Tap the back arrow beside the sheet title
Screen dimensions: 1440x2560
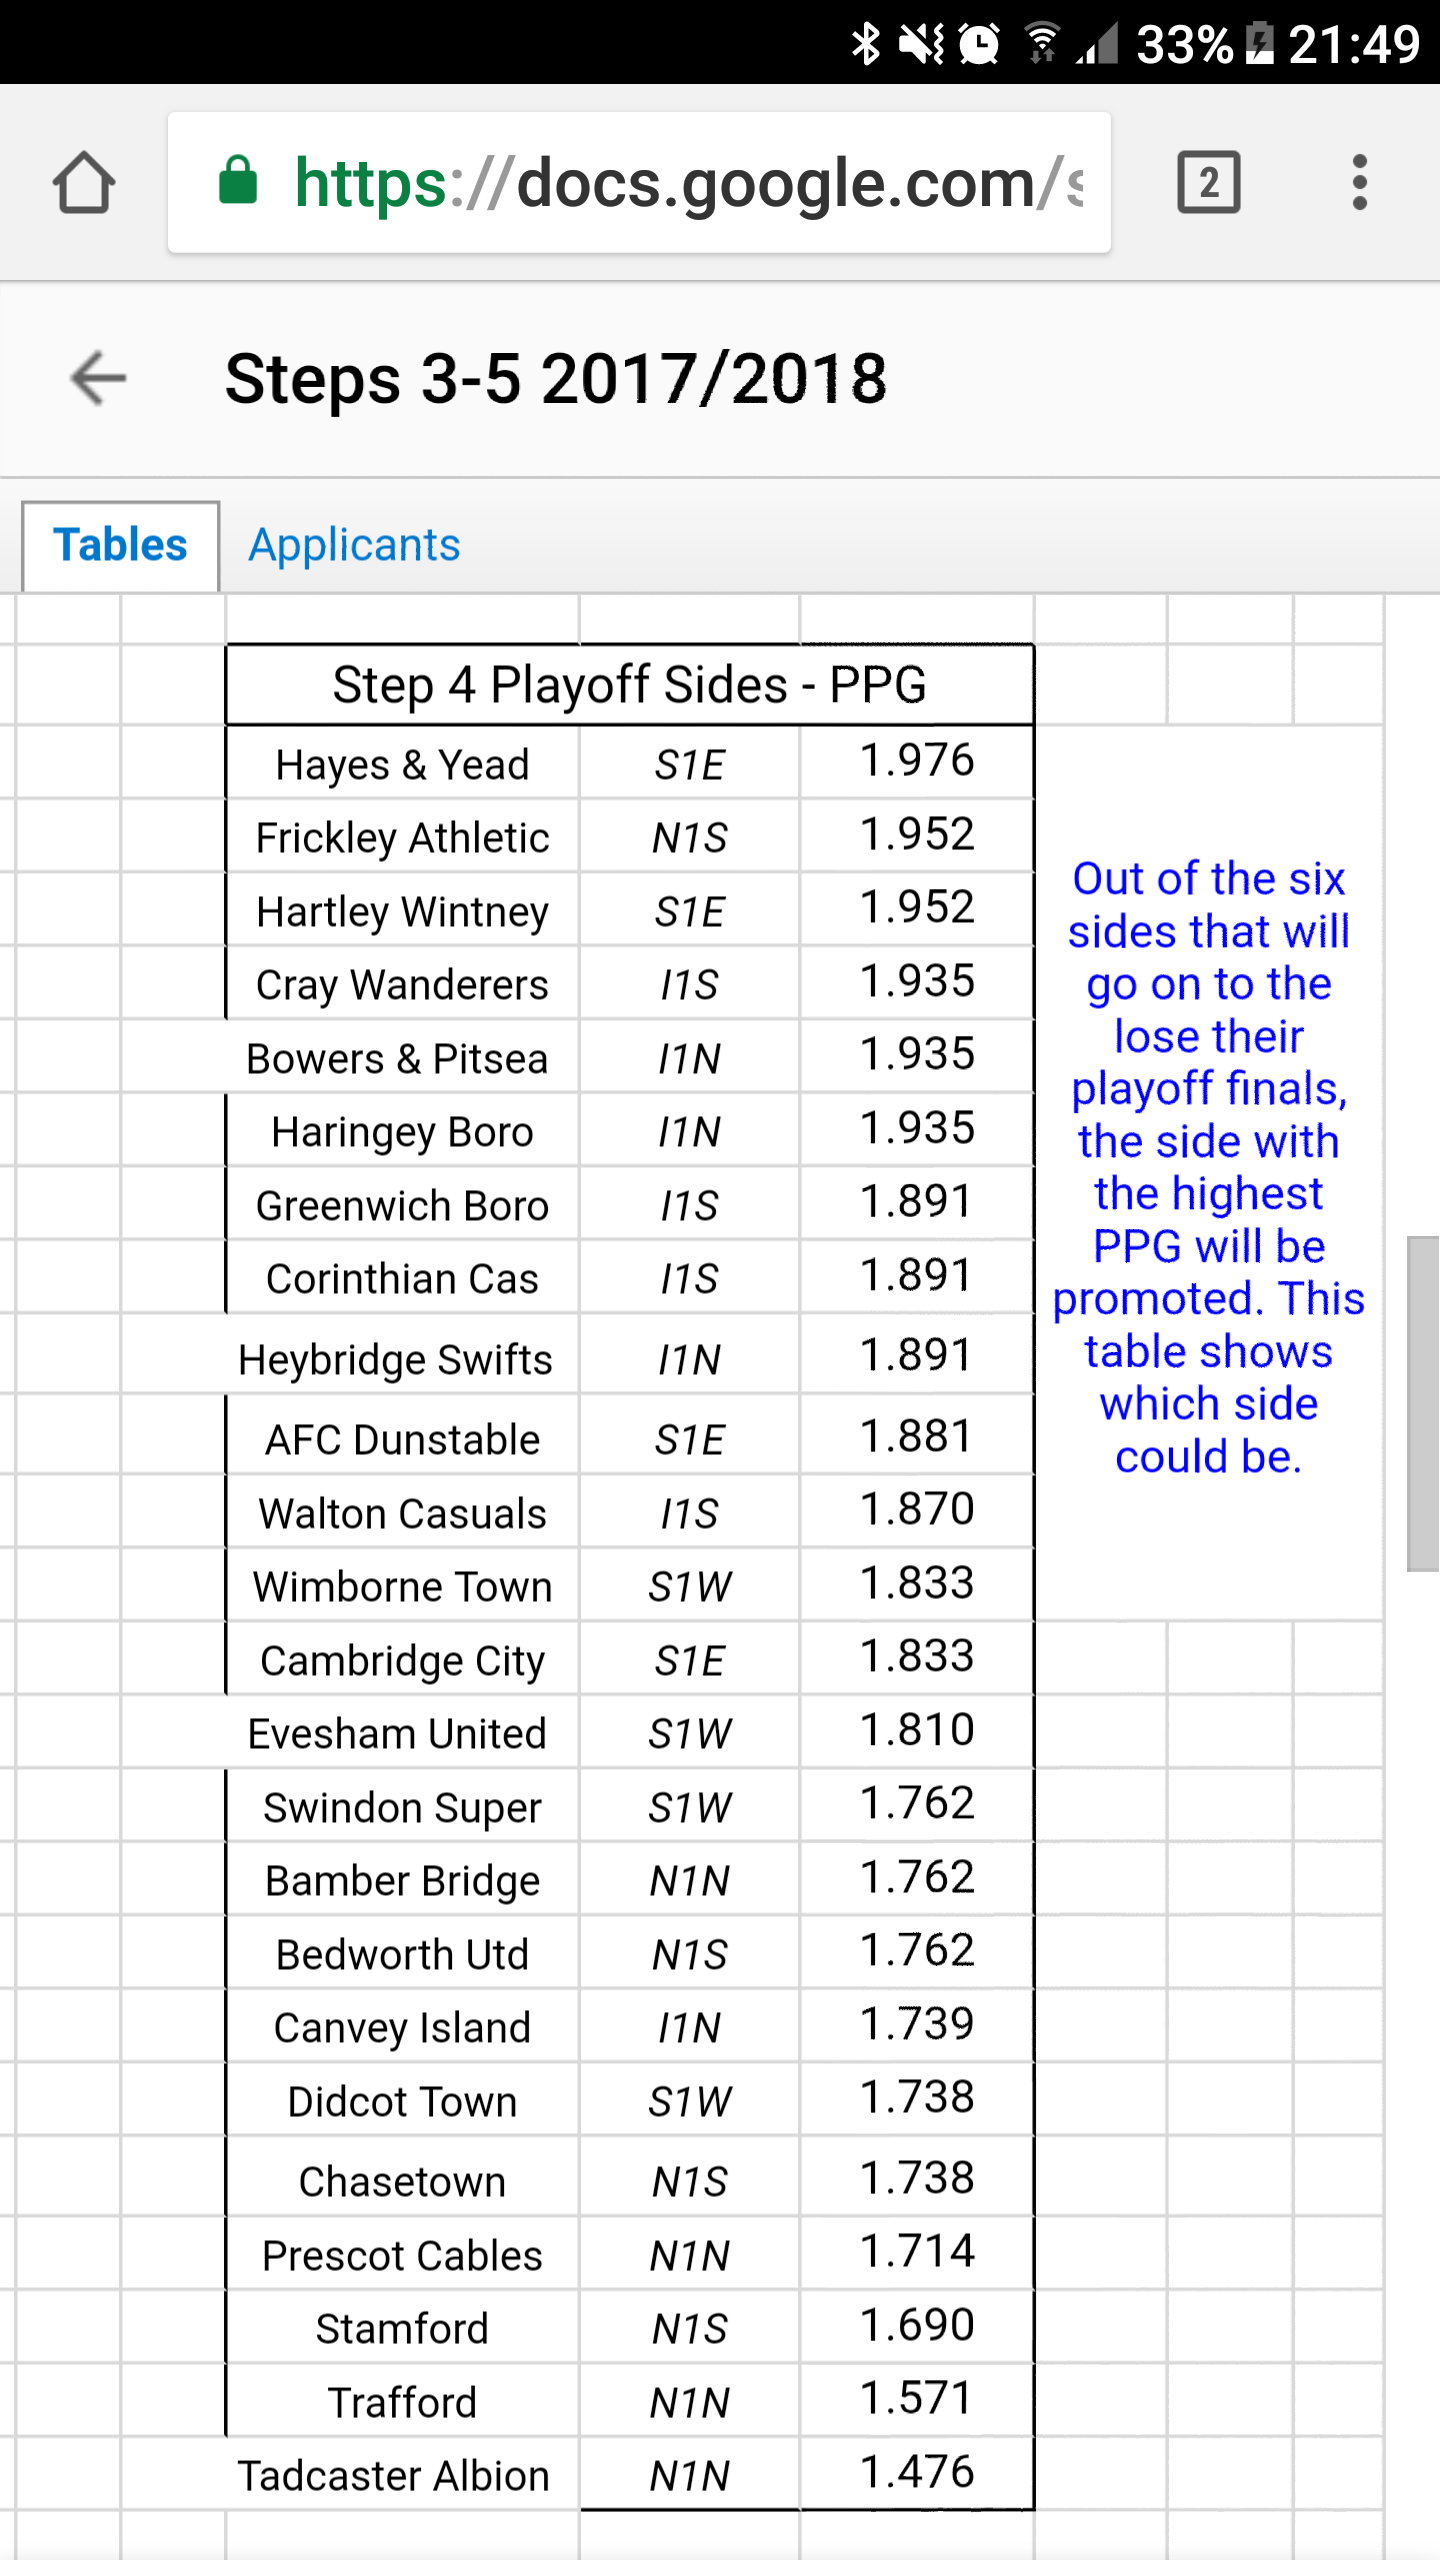tap(98, 379)
